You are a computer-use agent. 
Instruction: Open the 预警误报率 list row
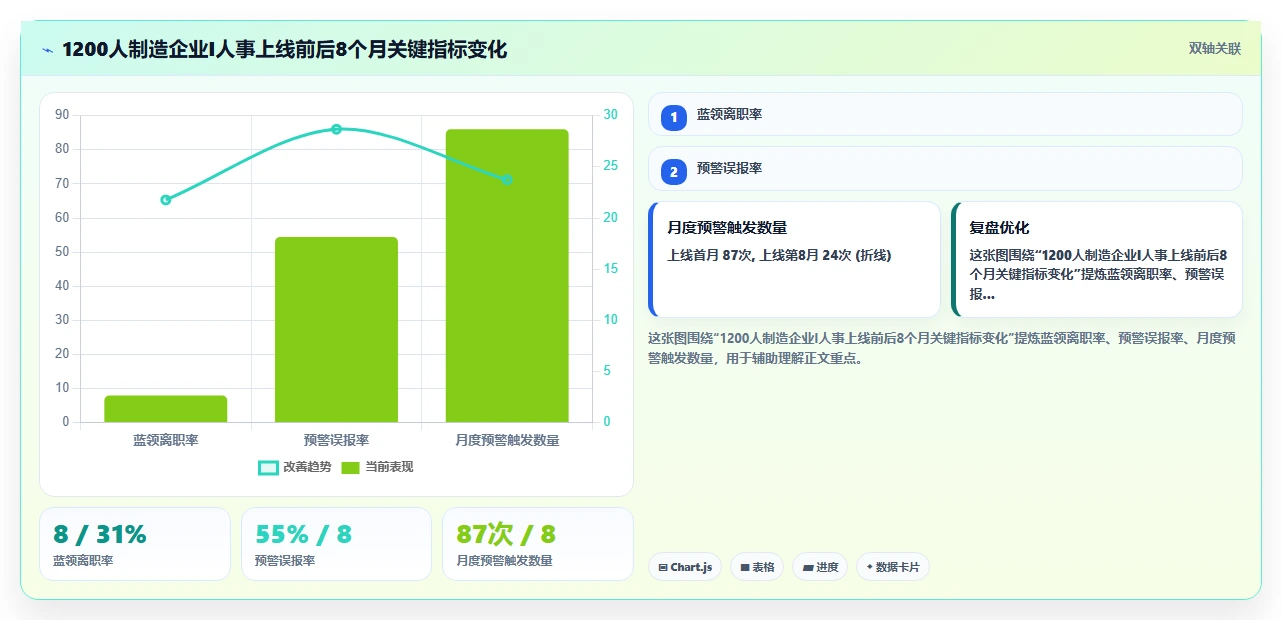click(945, 169)
